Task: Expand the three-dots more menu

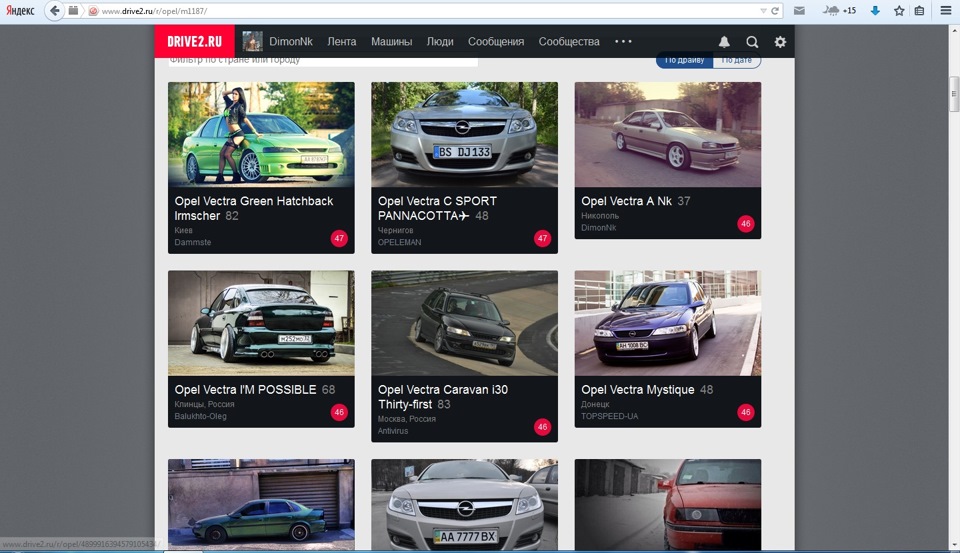Action: point(623,42)
